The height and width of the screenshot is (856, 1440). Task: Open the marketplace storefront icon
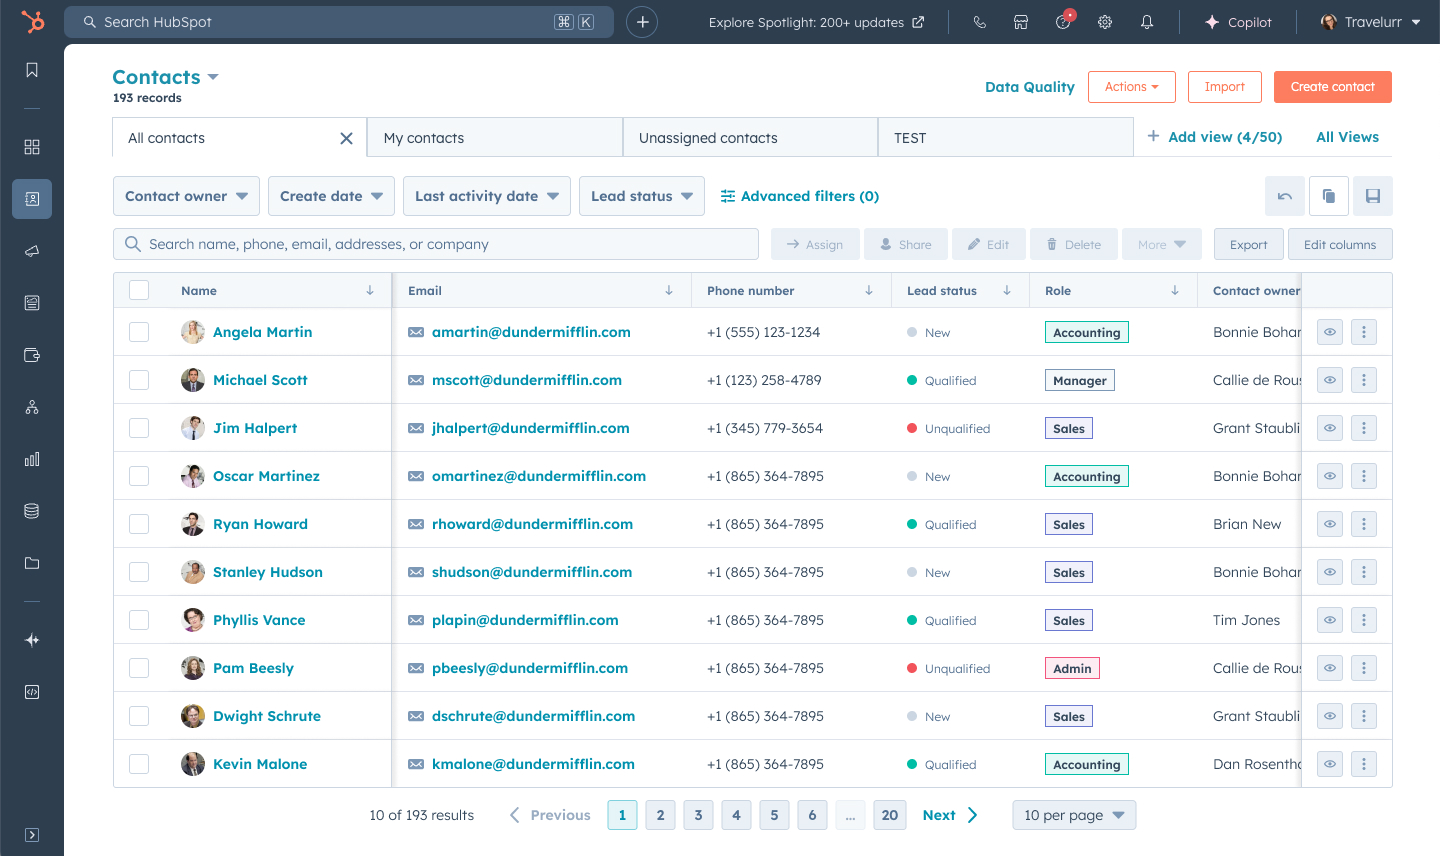[x=1021, y=22]
